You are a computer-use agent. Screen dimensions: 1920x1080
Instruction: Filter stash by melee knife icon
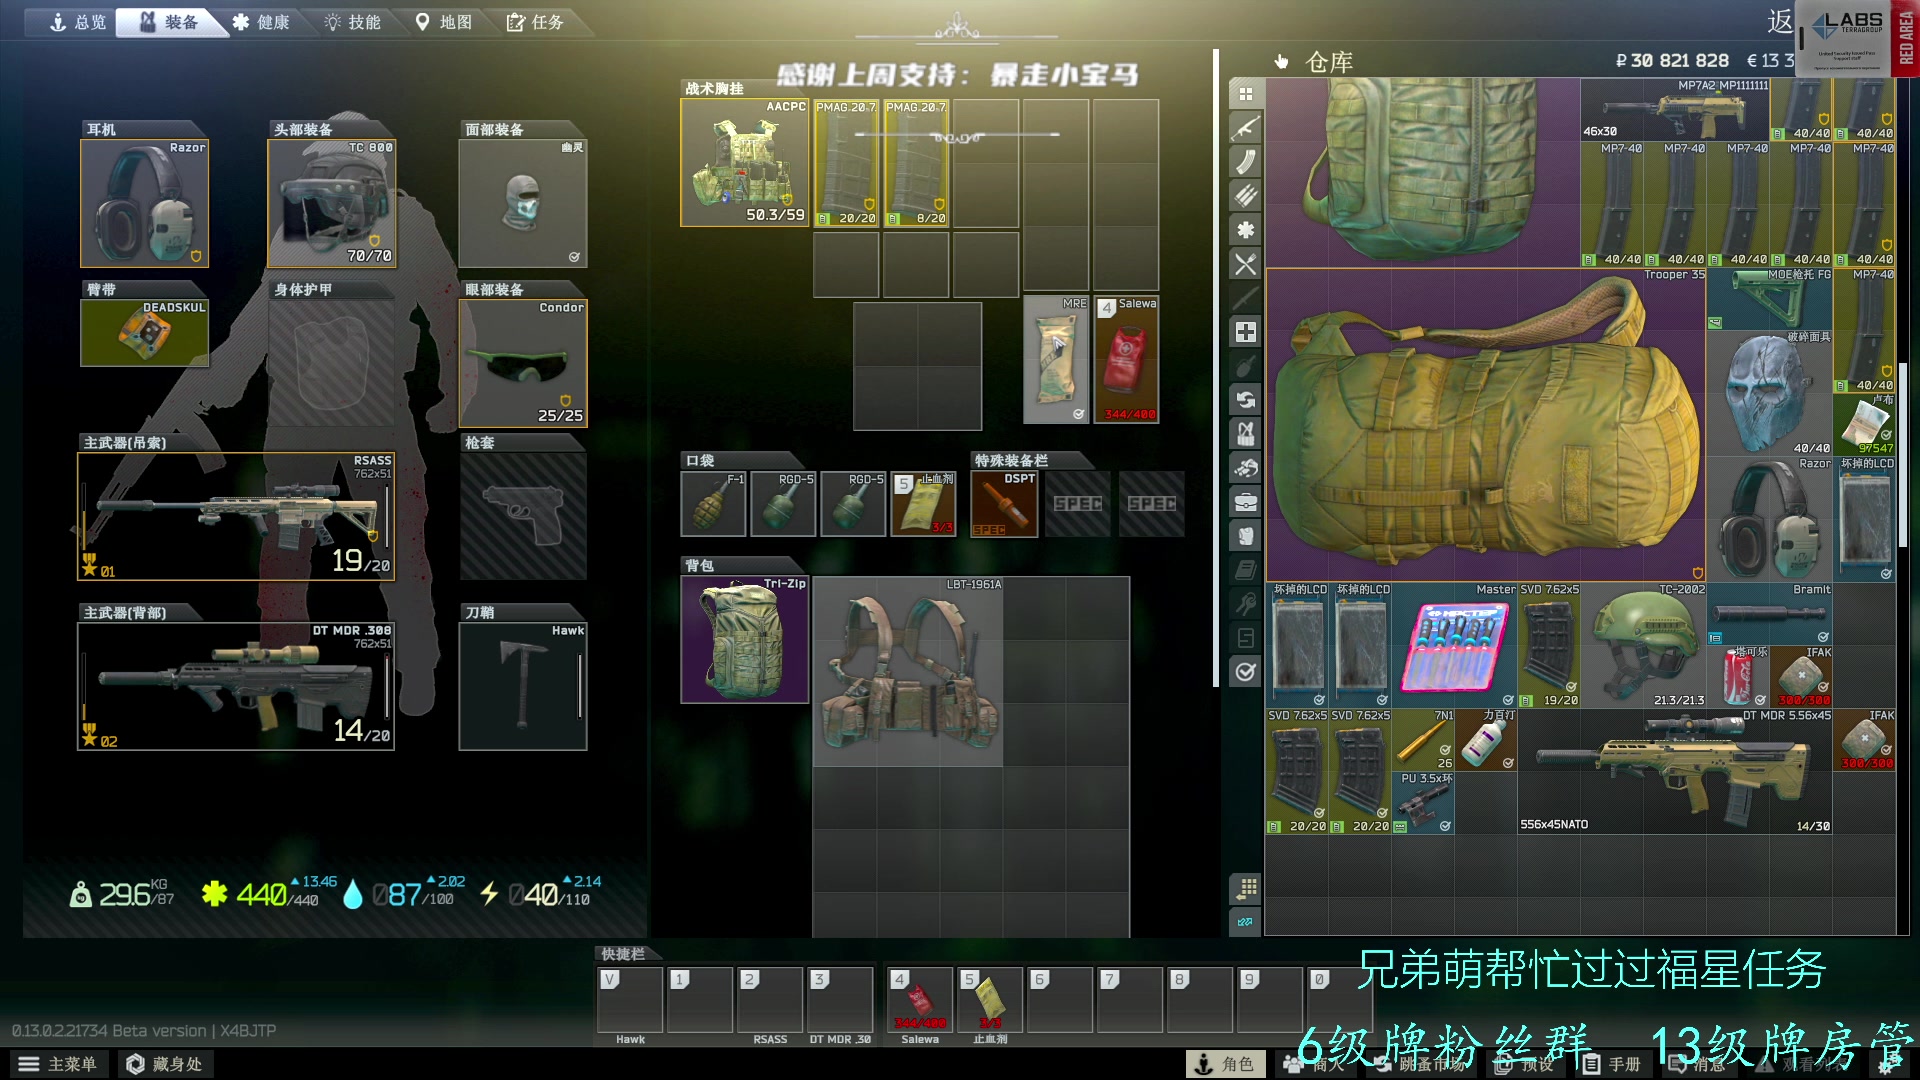click(1245, 298)
